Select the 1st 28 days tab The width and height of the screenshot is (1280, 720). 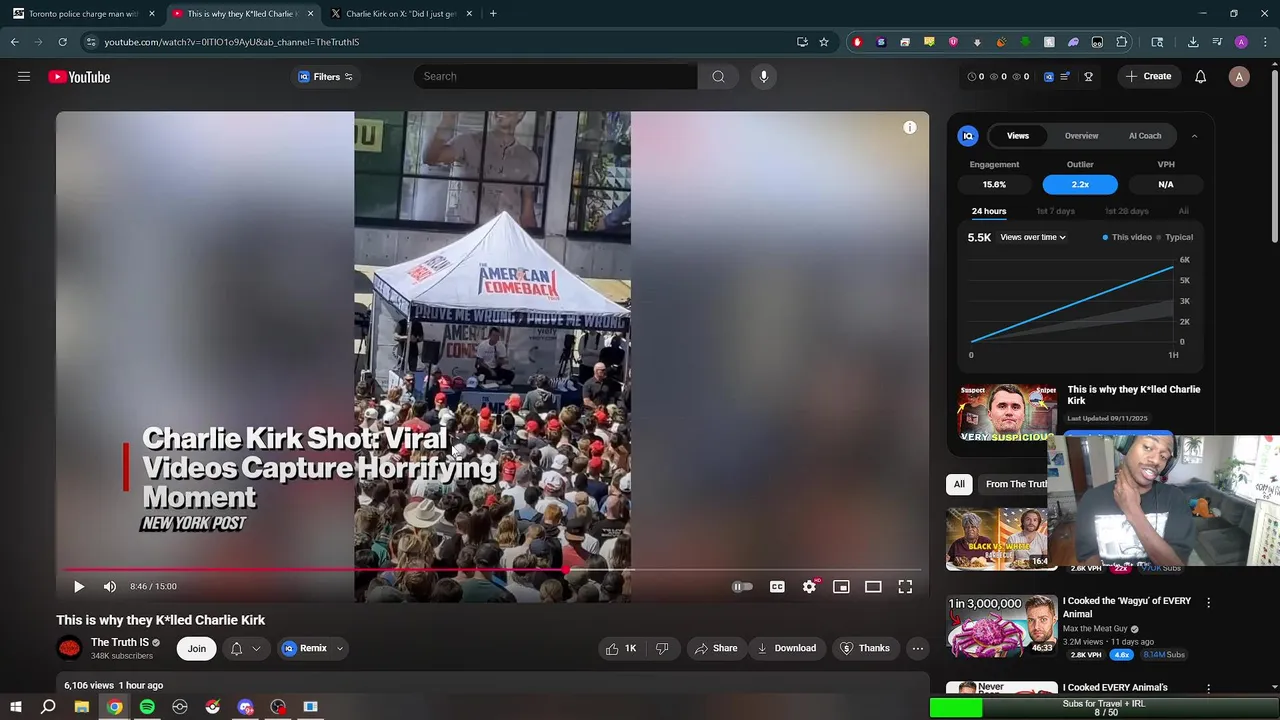click(1127, 211)
